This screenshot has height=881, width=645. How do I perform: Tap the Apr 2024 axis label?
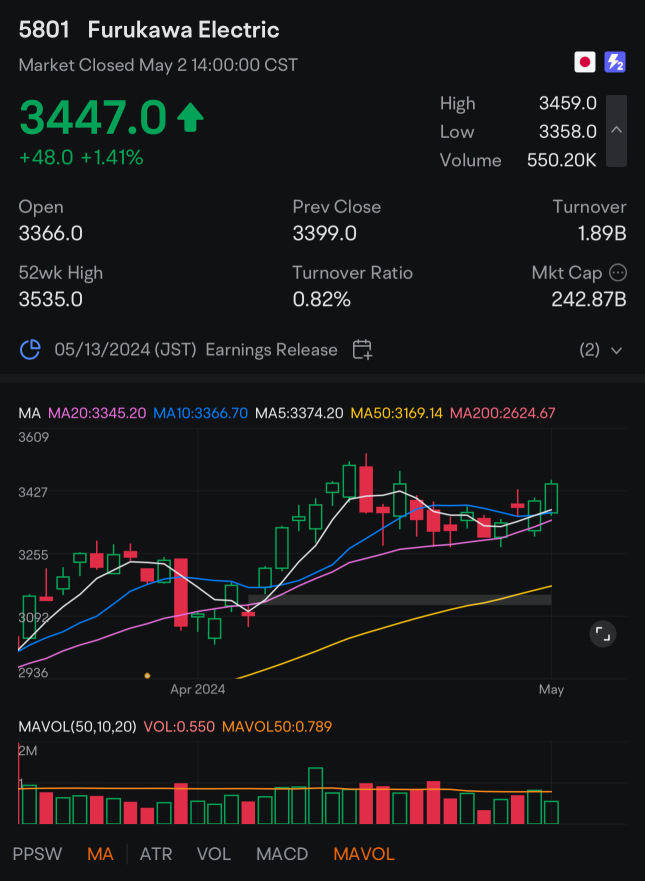tap(198, 689)
